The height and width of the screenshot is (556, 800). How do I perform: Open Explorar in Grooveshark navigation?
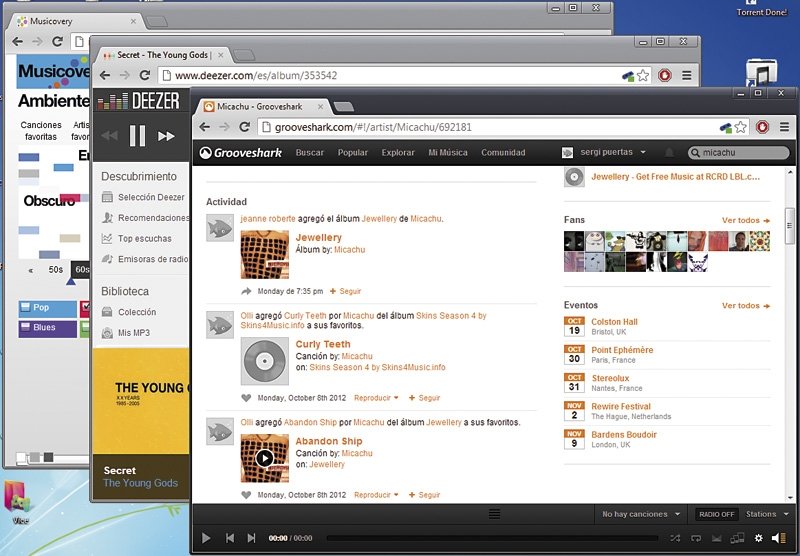pos(398,153)
